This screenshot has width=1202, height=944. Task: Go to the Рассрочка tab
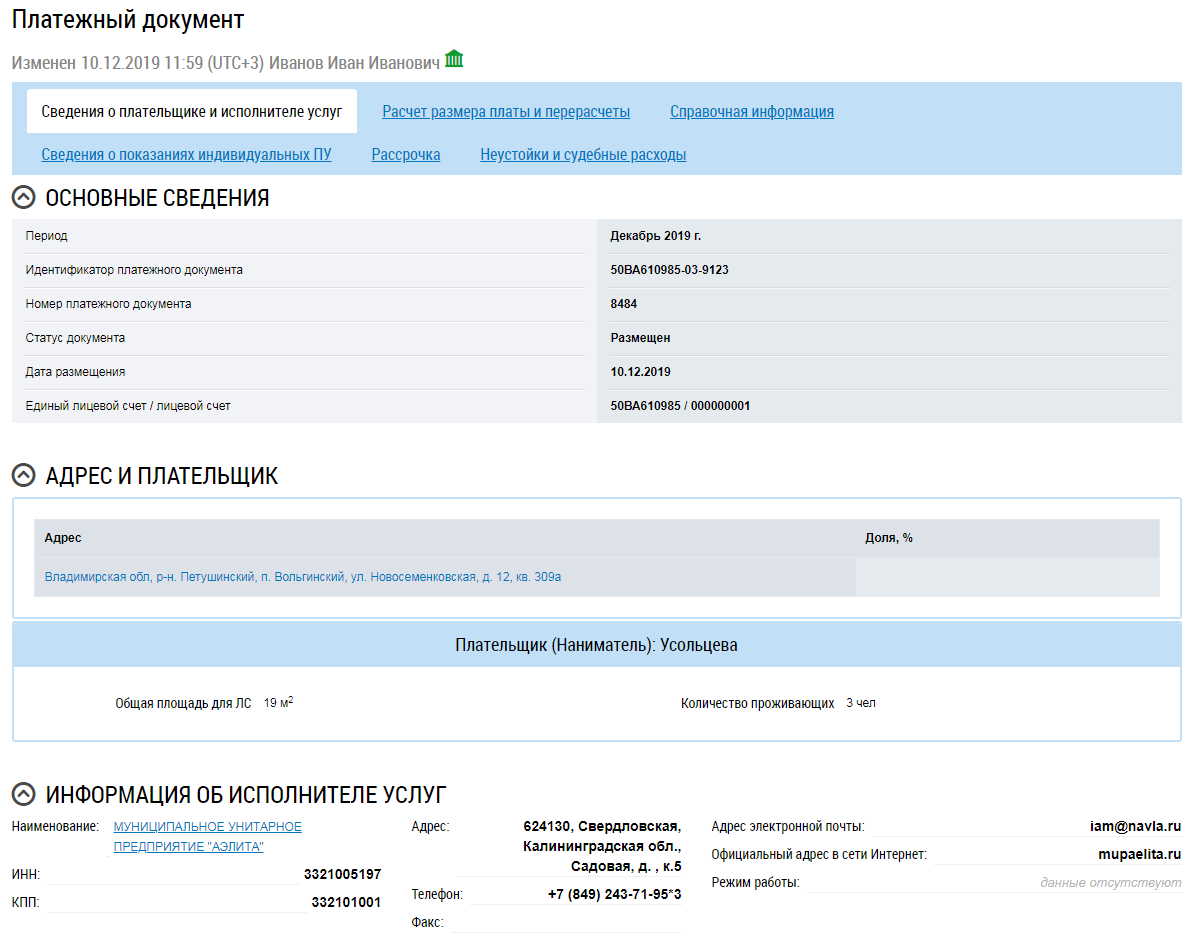click(x=405, y=155)
